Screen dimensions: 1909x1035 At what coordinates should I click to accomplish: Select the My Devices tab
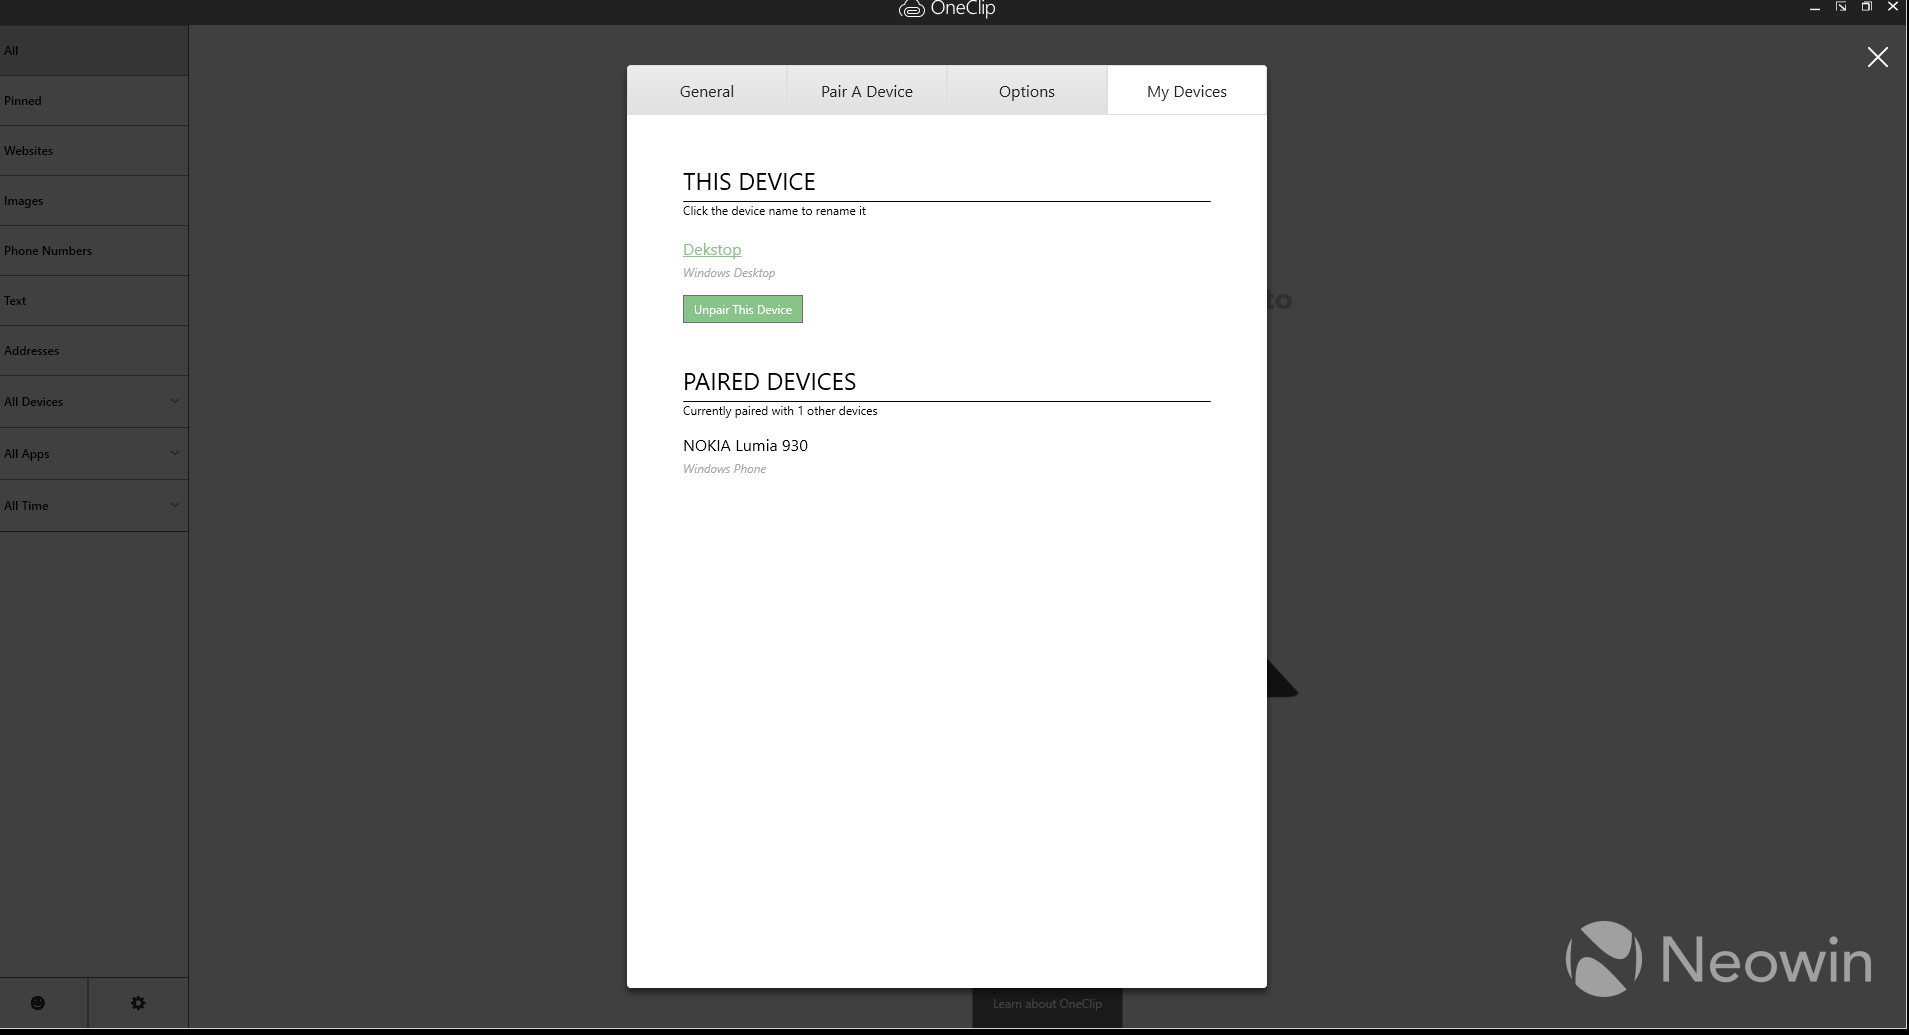click(x=1187, y=91)
